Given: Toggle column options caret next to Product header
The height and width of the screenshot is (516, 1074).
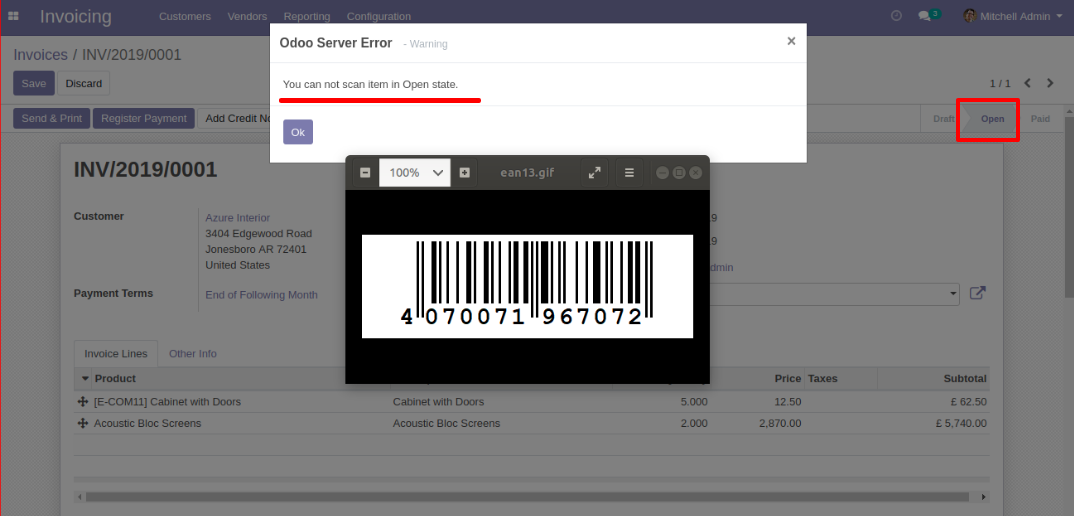Looking at the screenshot, I should [x=85, y=378].
